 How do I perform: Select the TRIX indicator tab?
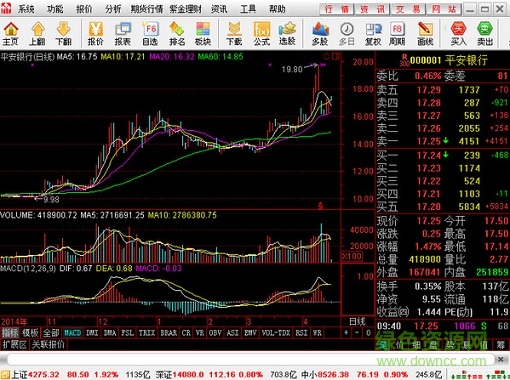click(x=147, y=333)
